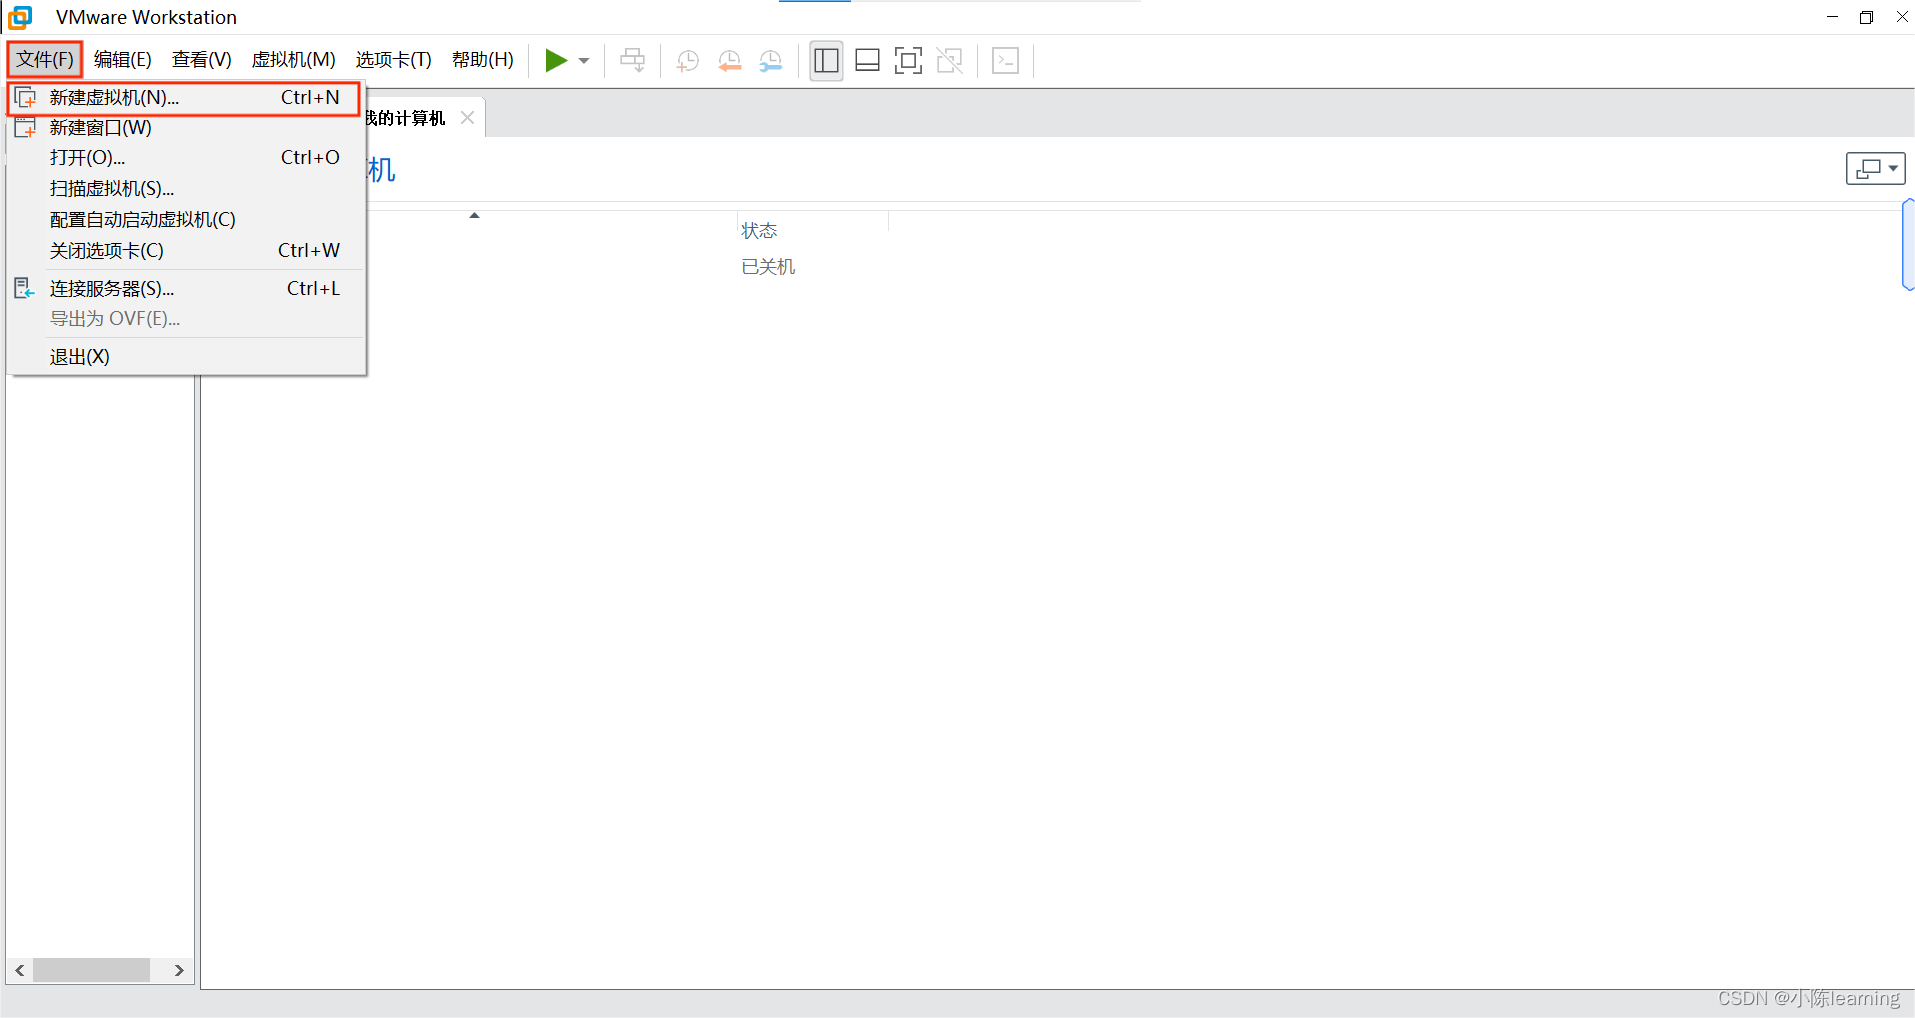Open the 编辑(E) menu
The height and width of the screenshot is (1018, 1915).
pyautogui.click(x=123, y=59)
